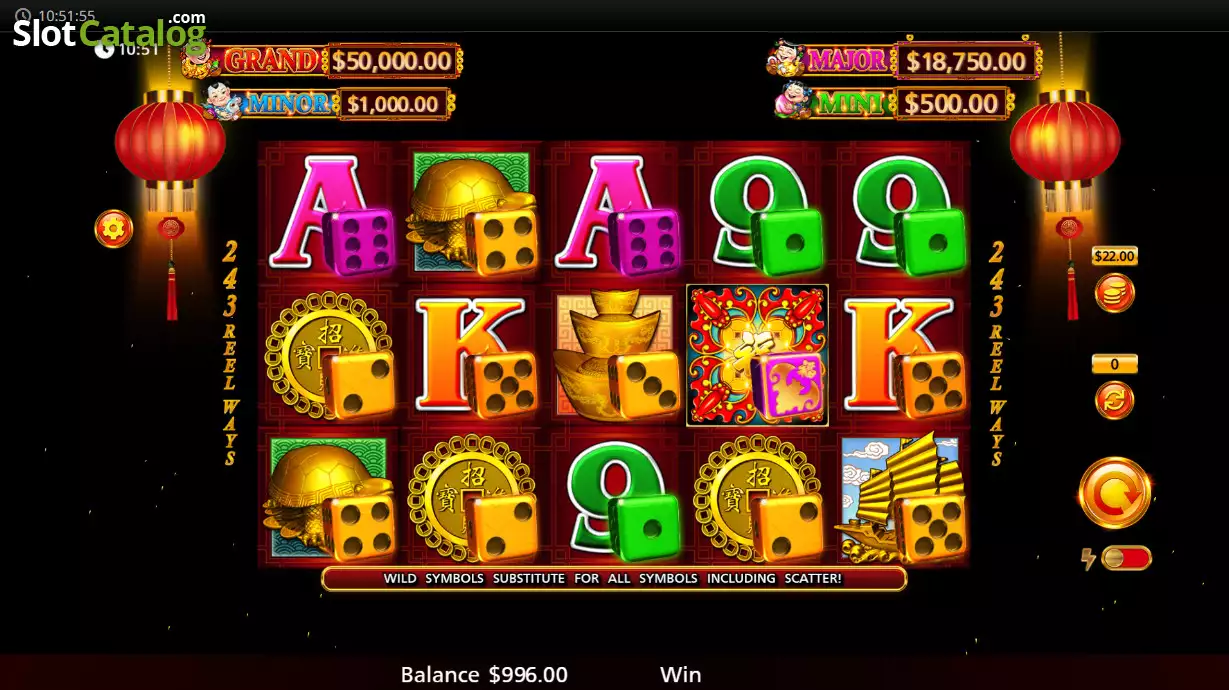Open the settings gear on the left
Viewport: 1229px width, 690px height.
(113, 229)
